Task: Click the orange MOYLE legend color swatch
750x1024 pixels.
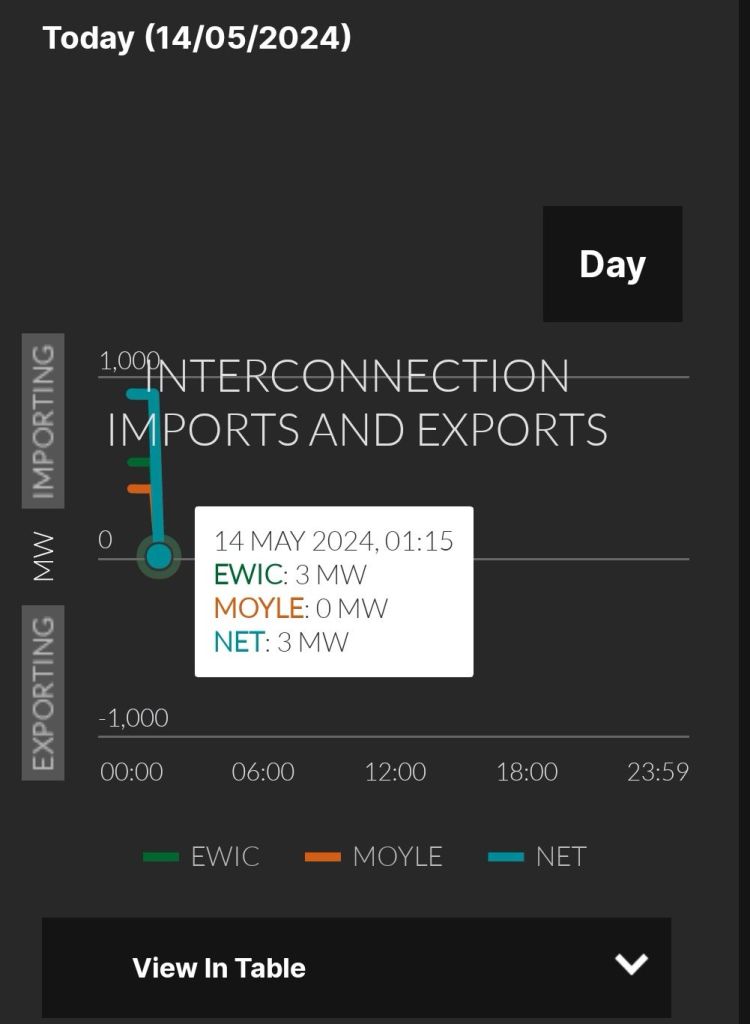Action: tap(323, 857)
